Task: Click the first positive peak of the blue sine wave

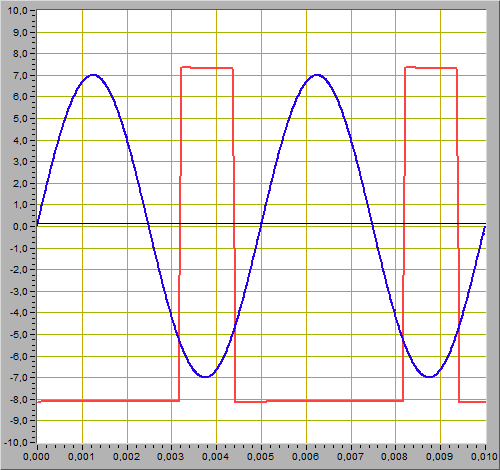Action: 93,75
